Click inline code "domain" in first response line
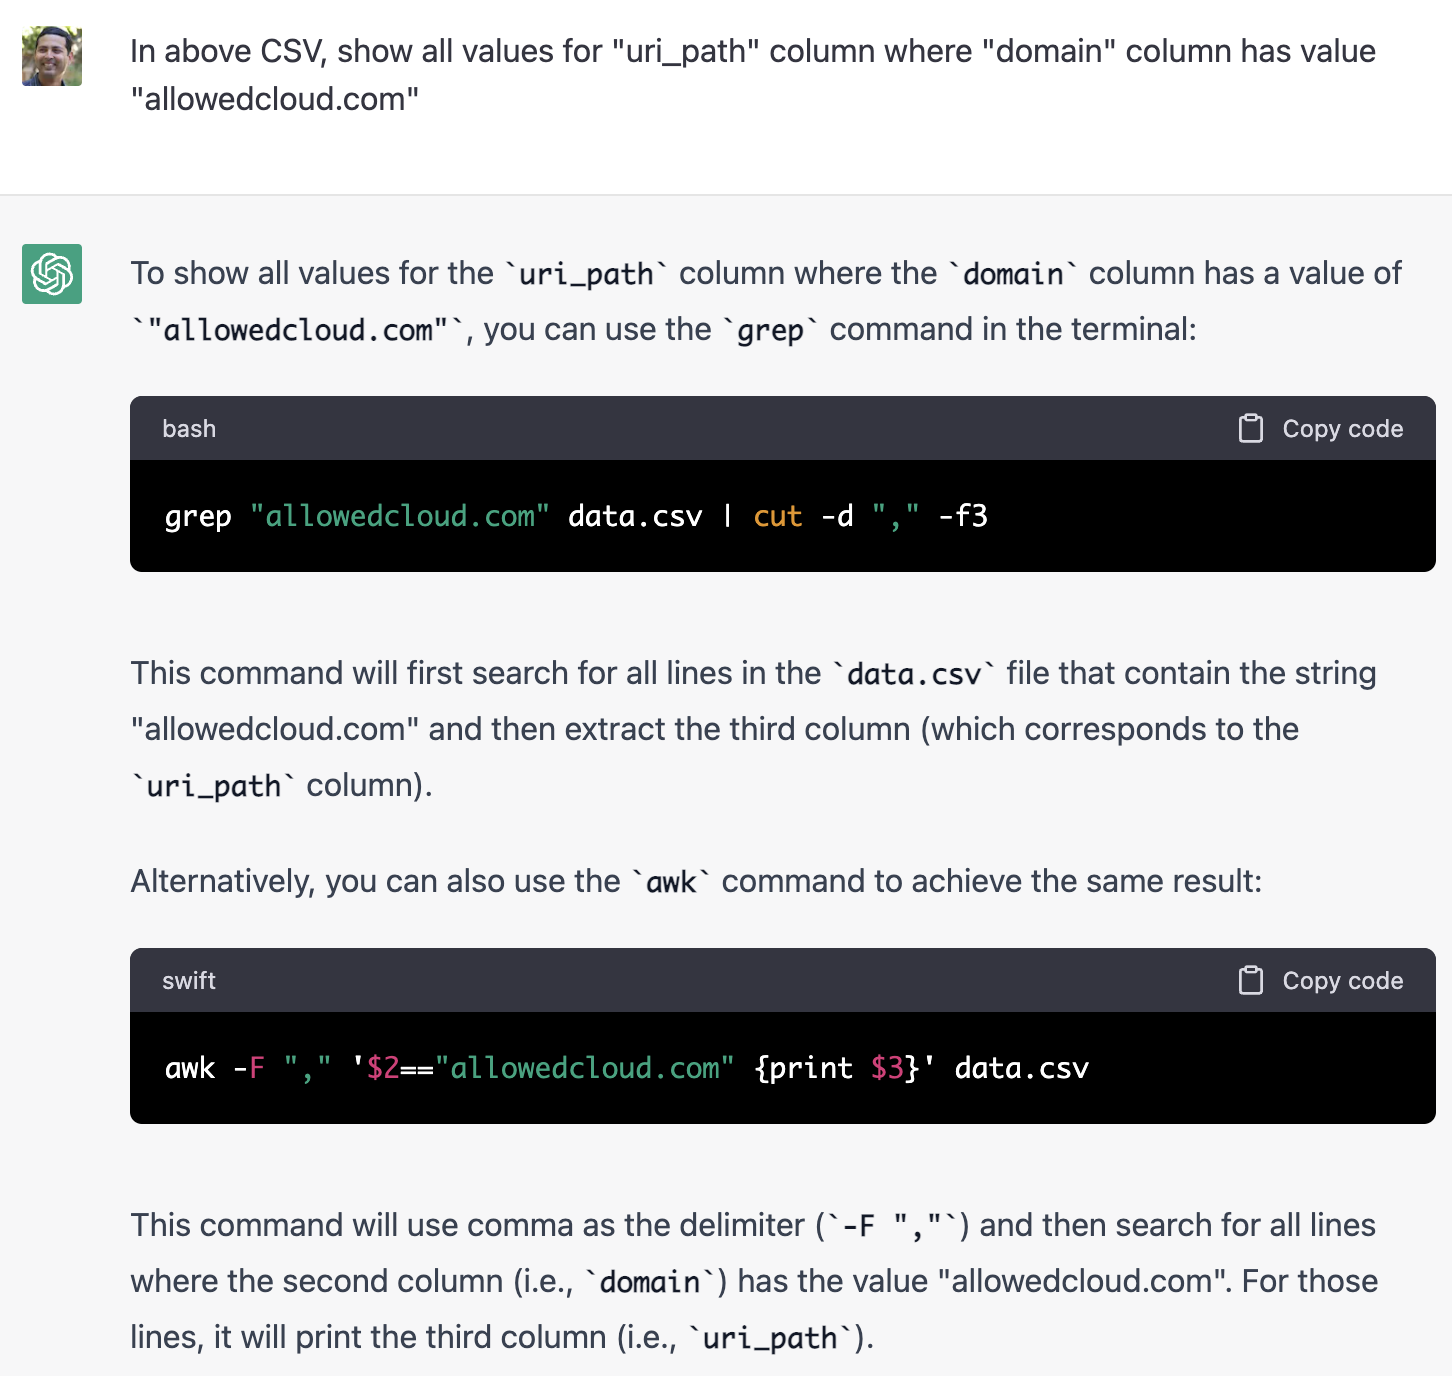Image resolution: width=1452 pixels, height=1376 pixels. point(1013,274)
